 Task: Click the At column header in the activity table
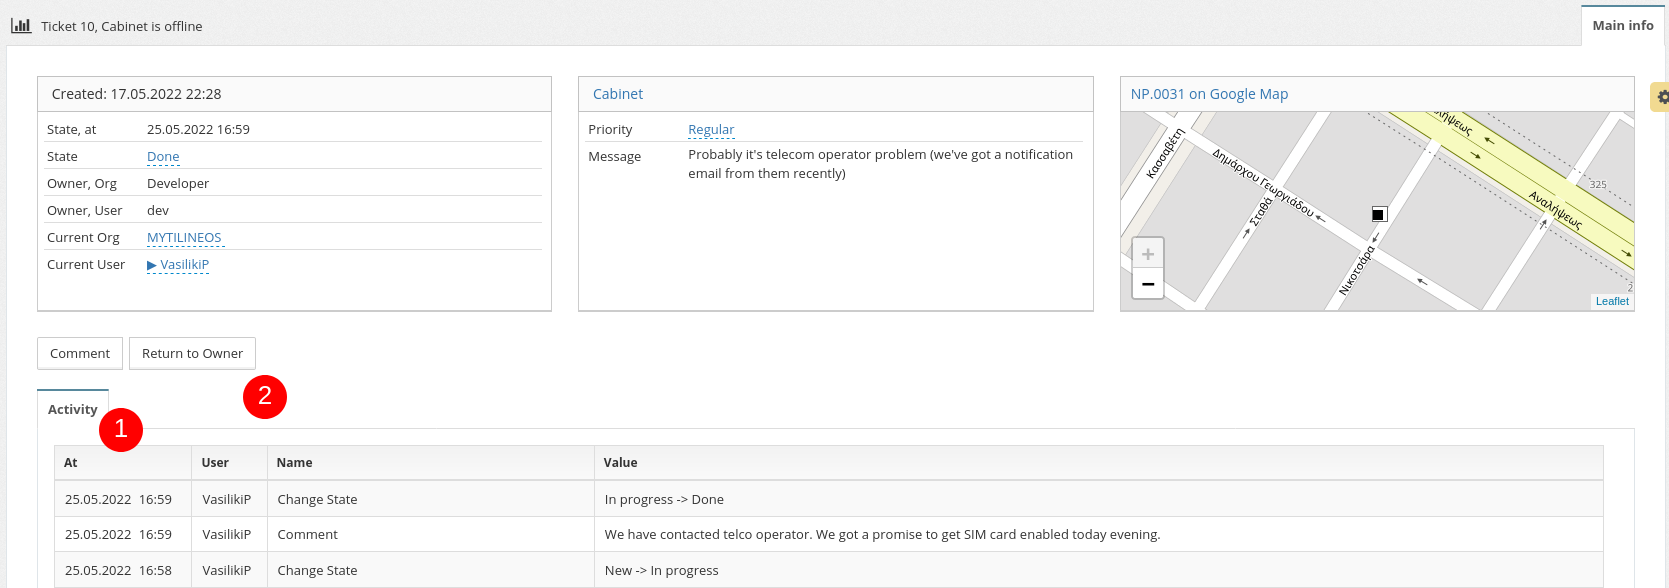[71, 463]
